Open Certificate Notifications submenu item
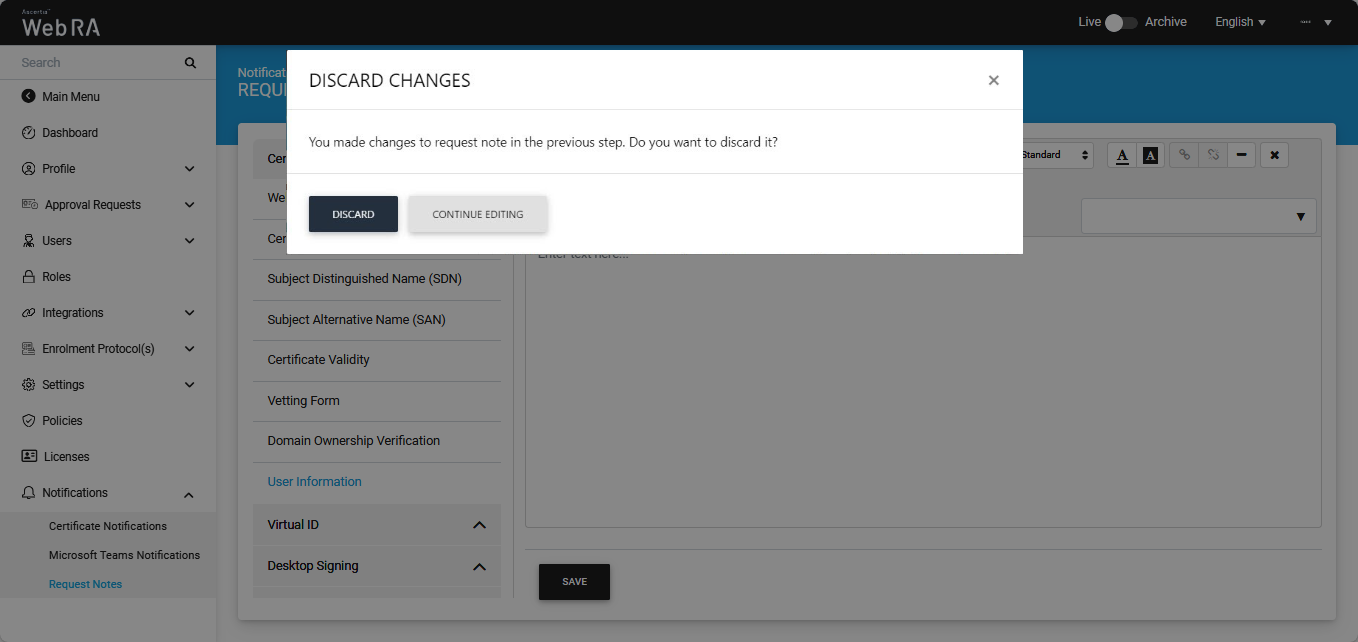Screen dimensions: 1358x642 tap(108, 526)
